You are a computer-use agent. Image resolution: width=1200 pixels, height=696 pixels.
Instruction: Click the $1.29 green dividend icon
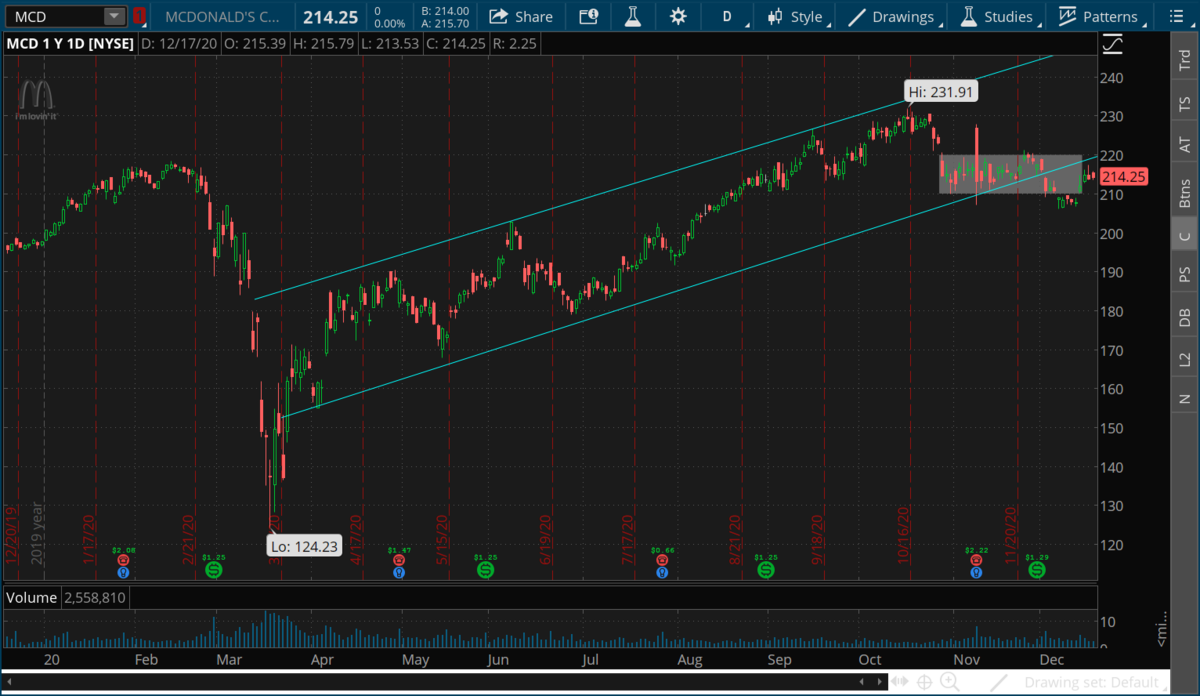pyautogui.click(x=1037, y=570)
